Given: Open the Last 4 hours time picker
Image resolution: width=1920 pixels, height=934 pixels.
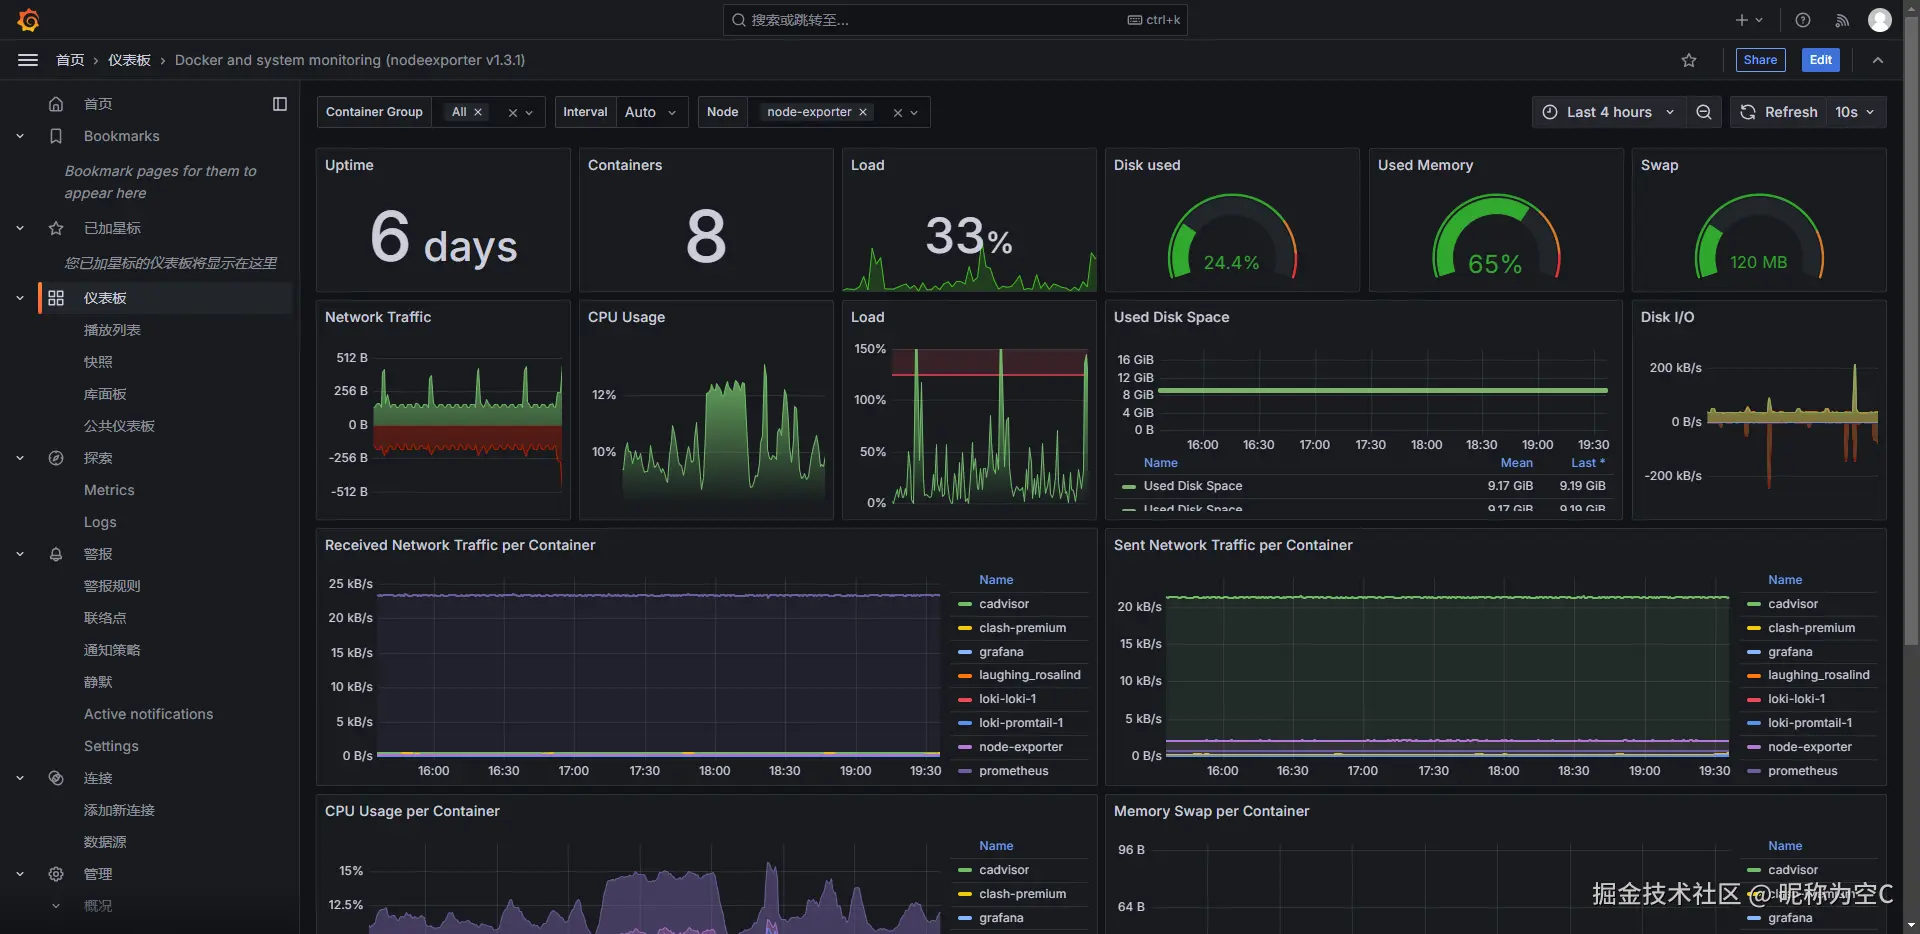Looking at the screenshot, I should coord(1608,112).
